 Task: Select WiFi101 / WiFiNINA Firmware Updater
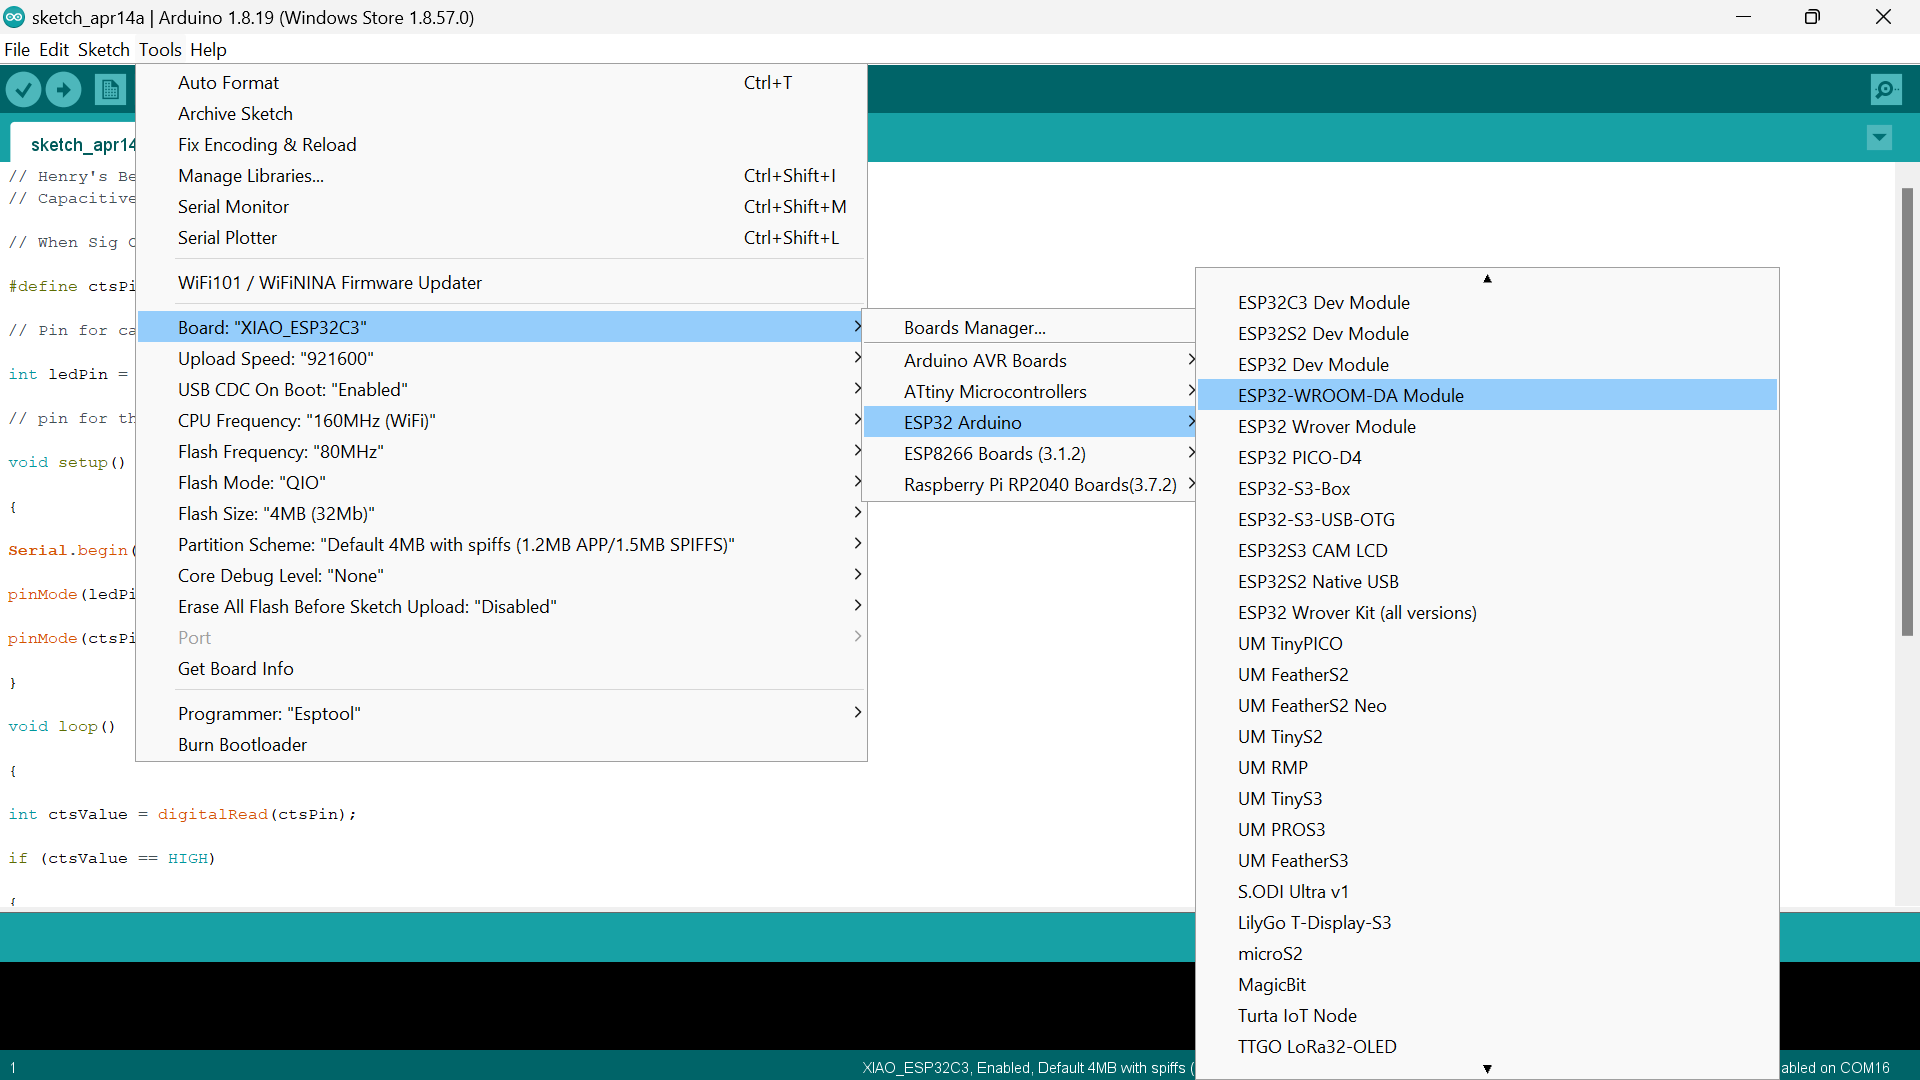[329, 283]
